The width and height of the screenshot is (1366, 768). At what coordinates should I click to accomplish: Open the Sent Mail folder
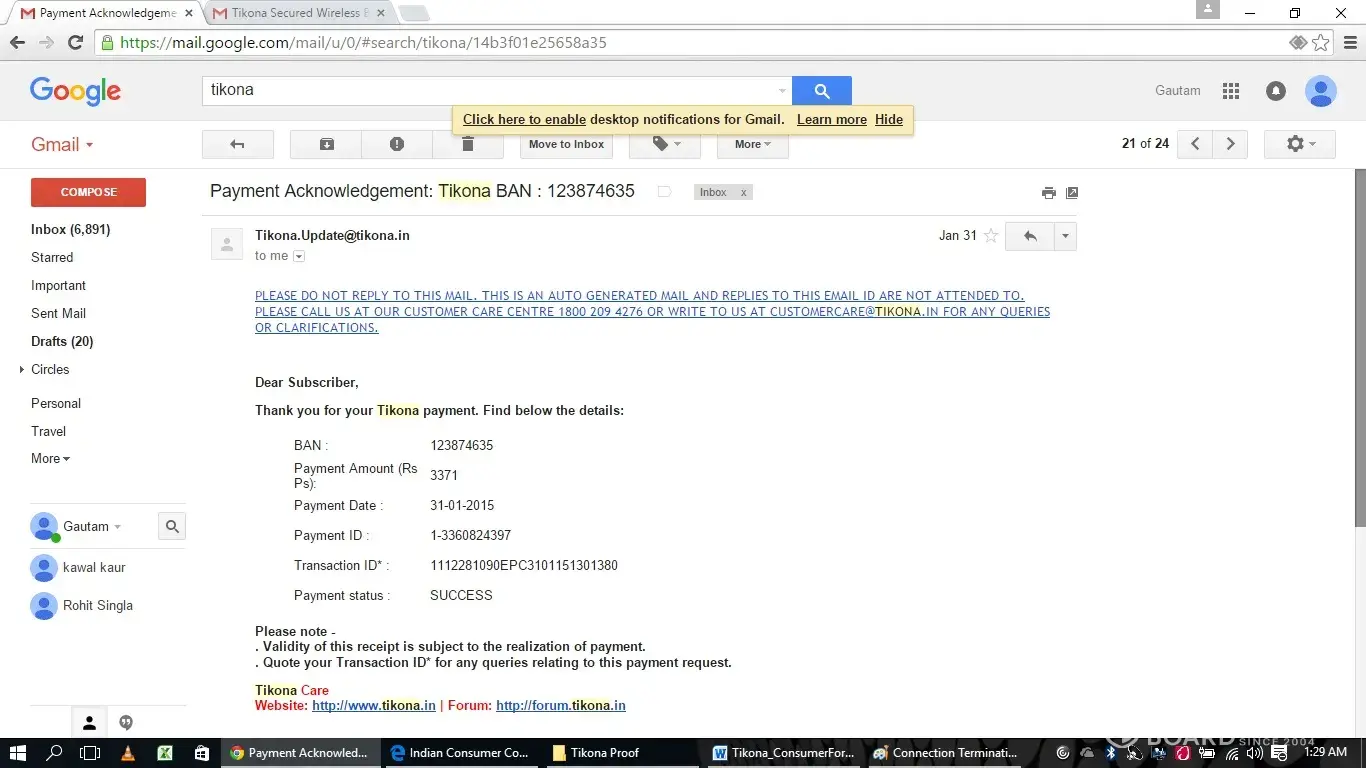(58, 313)
